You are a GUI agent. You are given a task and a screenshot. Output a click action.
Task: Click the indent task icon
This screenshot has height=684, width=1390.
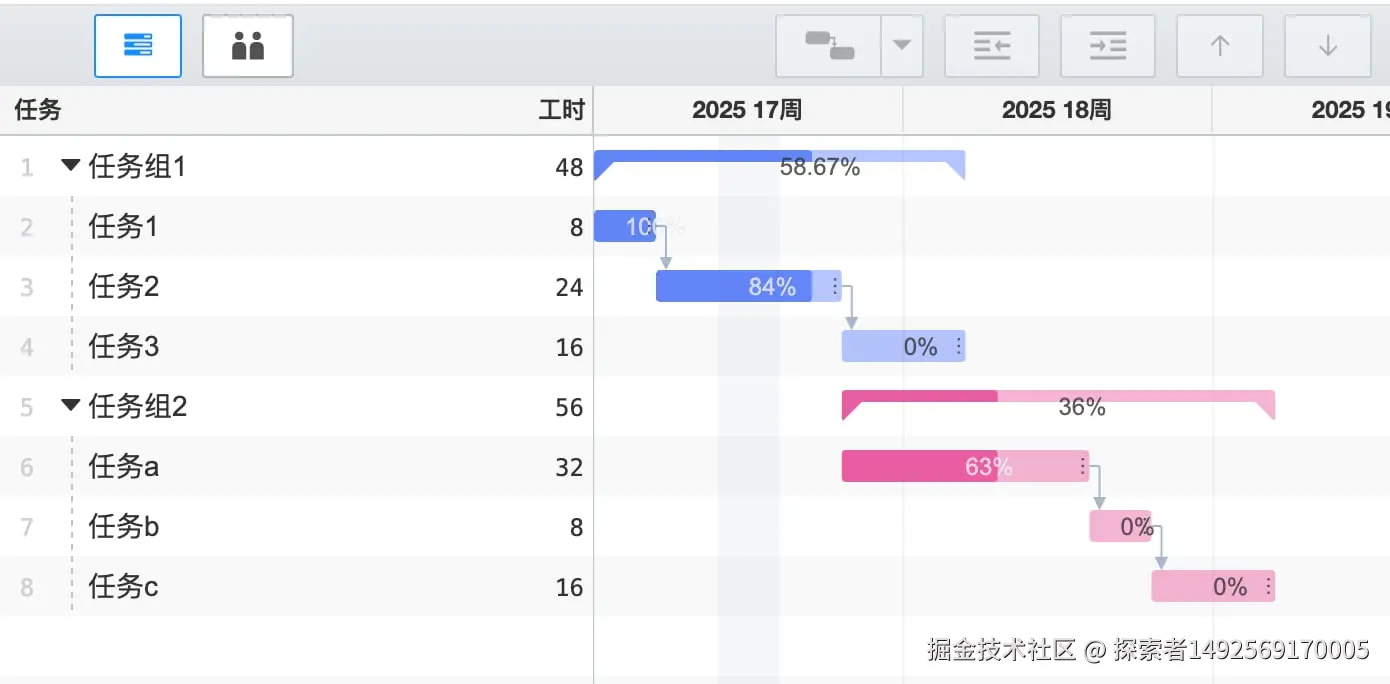[x=1108, y=46]
